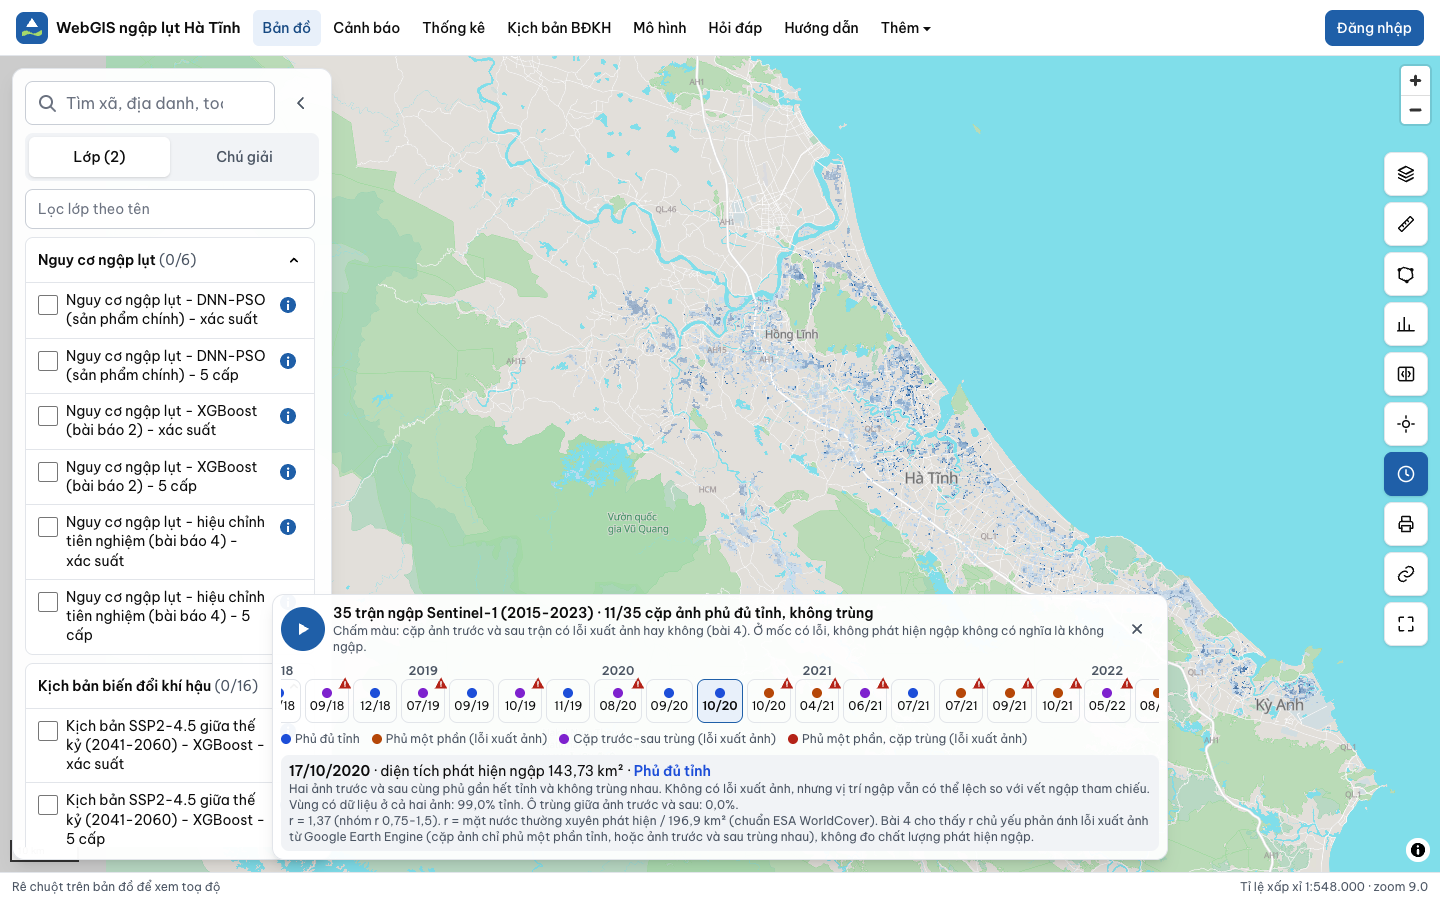Show info for DNN-PSO xác suất layer

(288, 305)
